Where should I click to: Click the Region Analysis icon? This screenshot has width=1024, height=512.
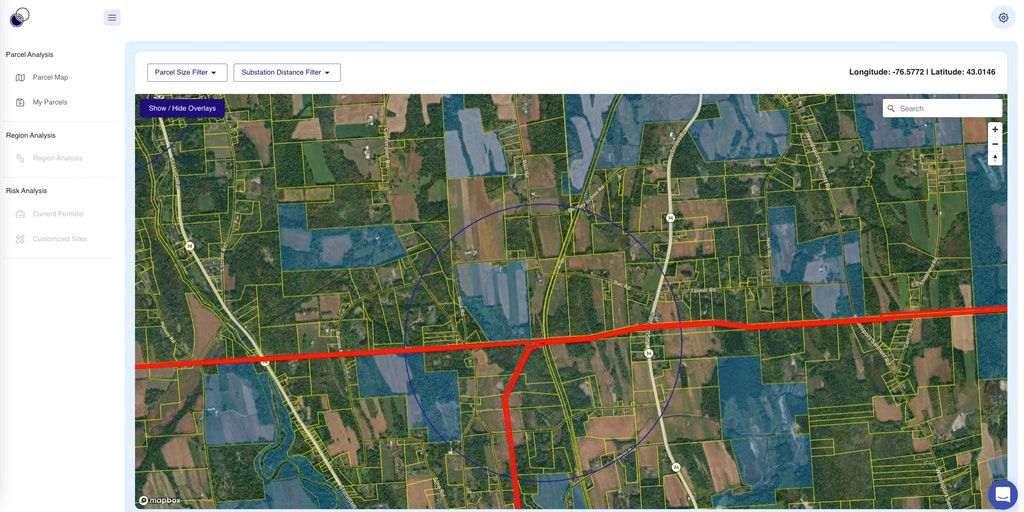tap(20, 158)
